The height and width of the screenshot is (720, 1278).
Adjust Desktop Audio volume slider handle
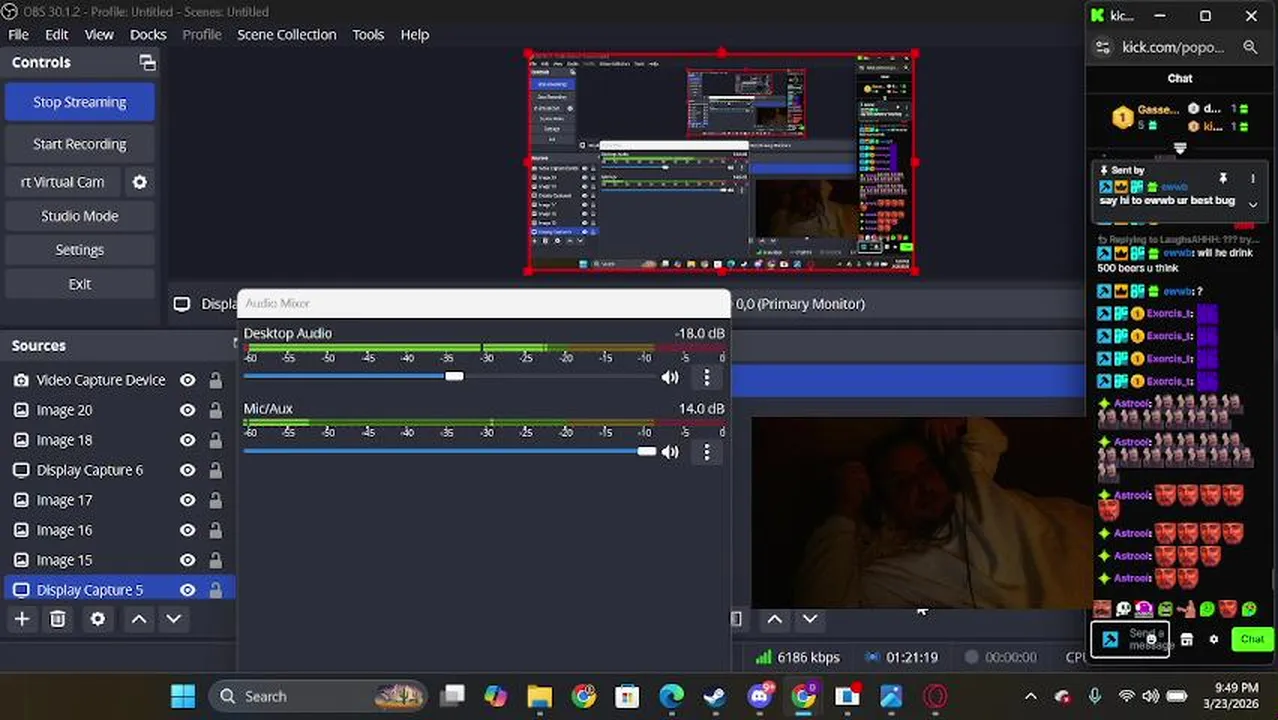point(454,376)
